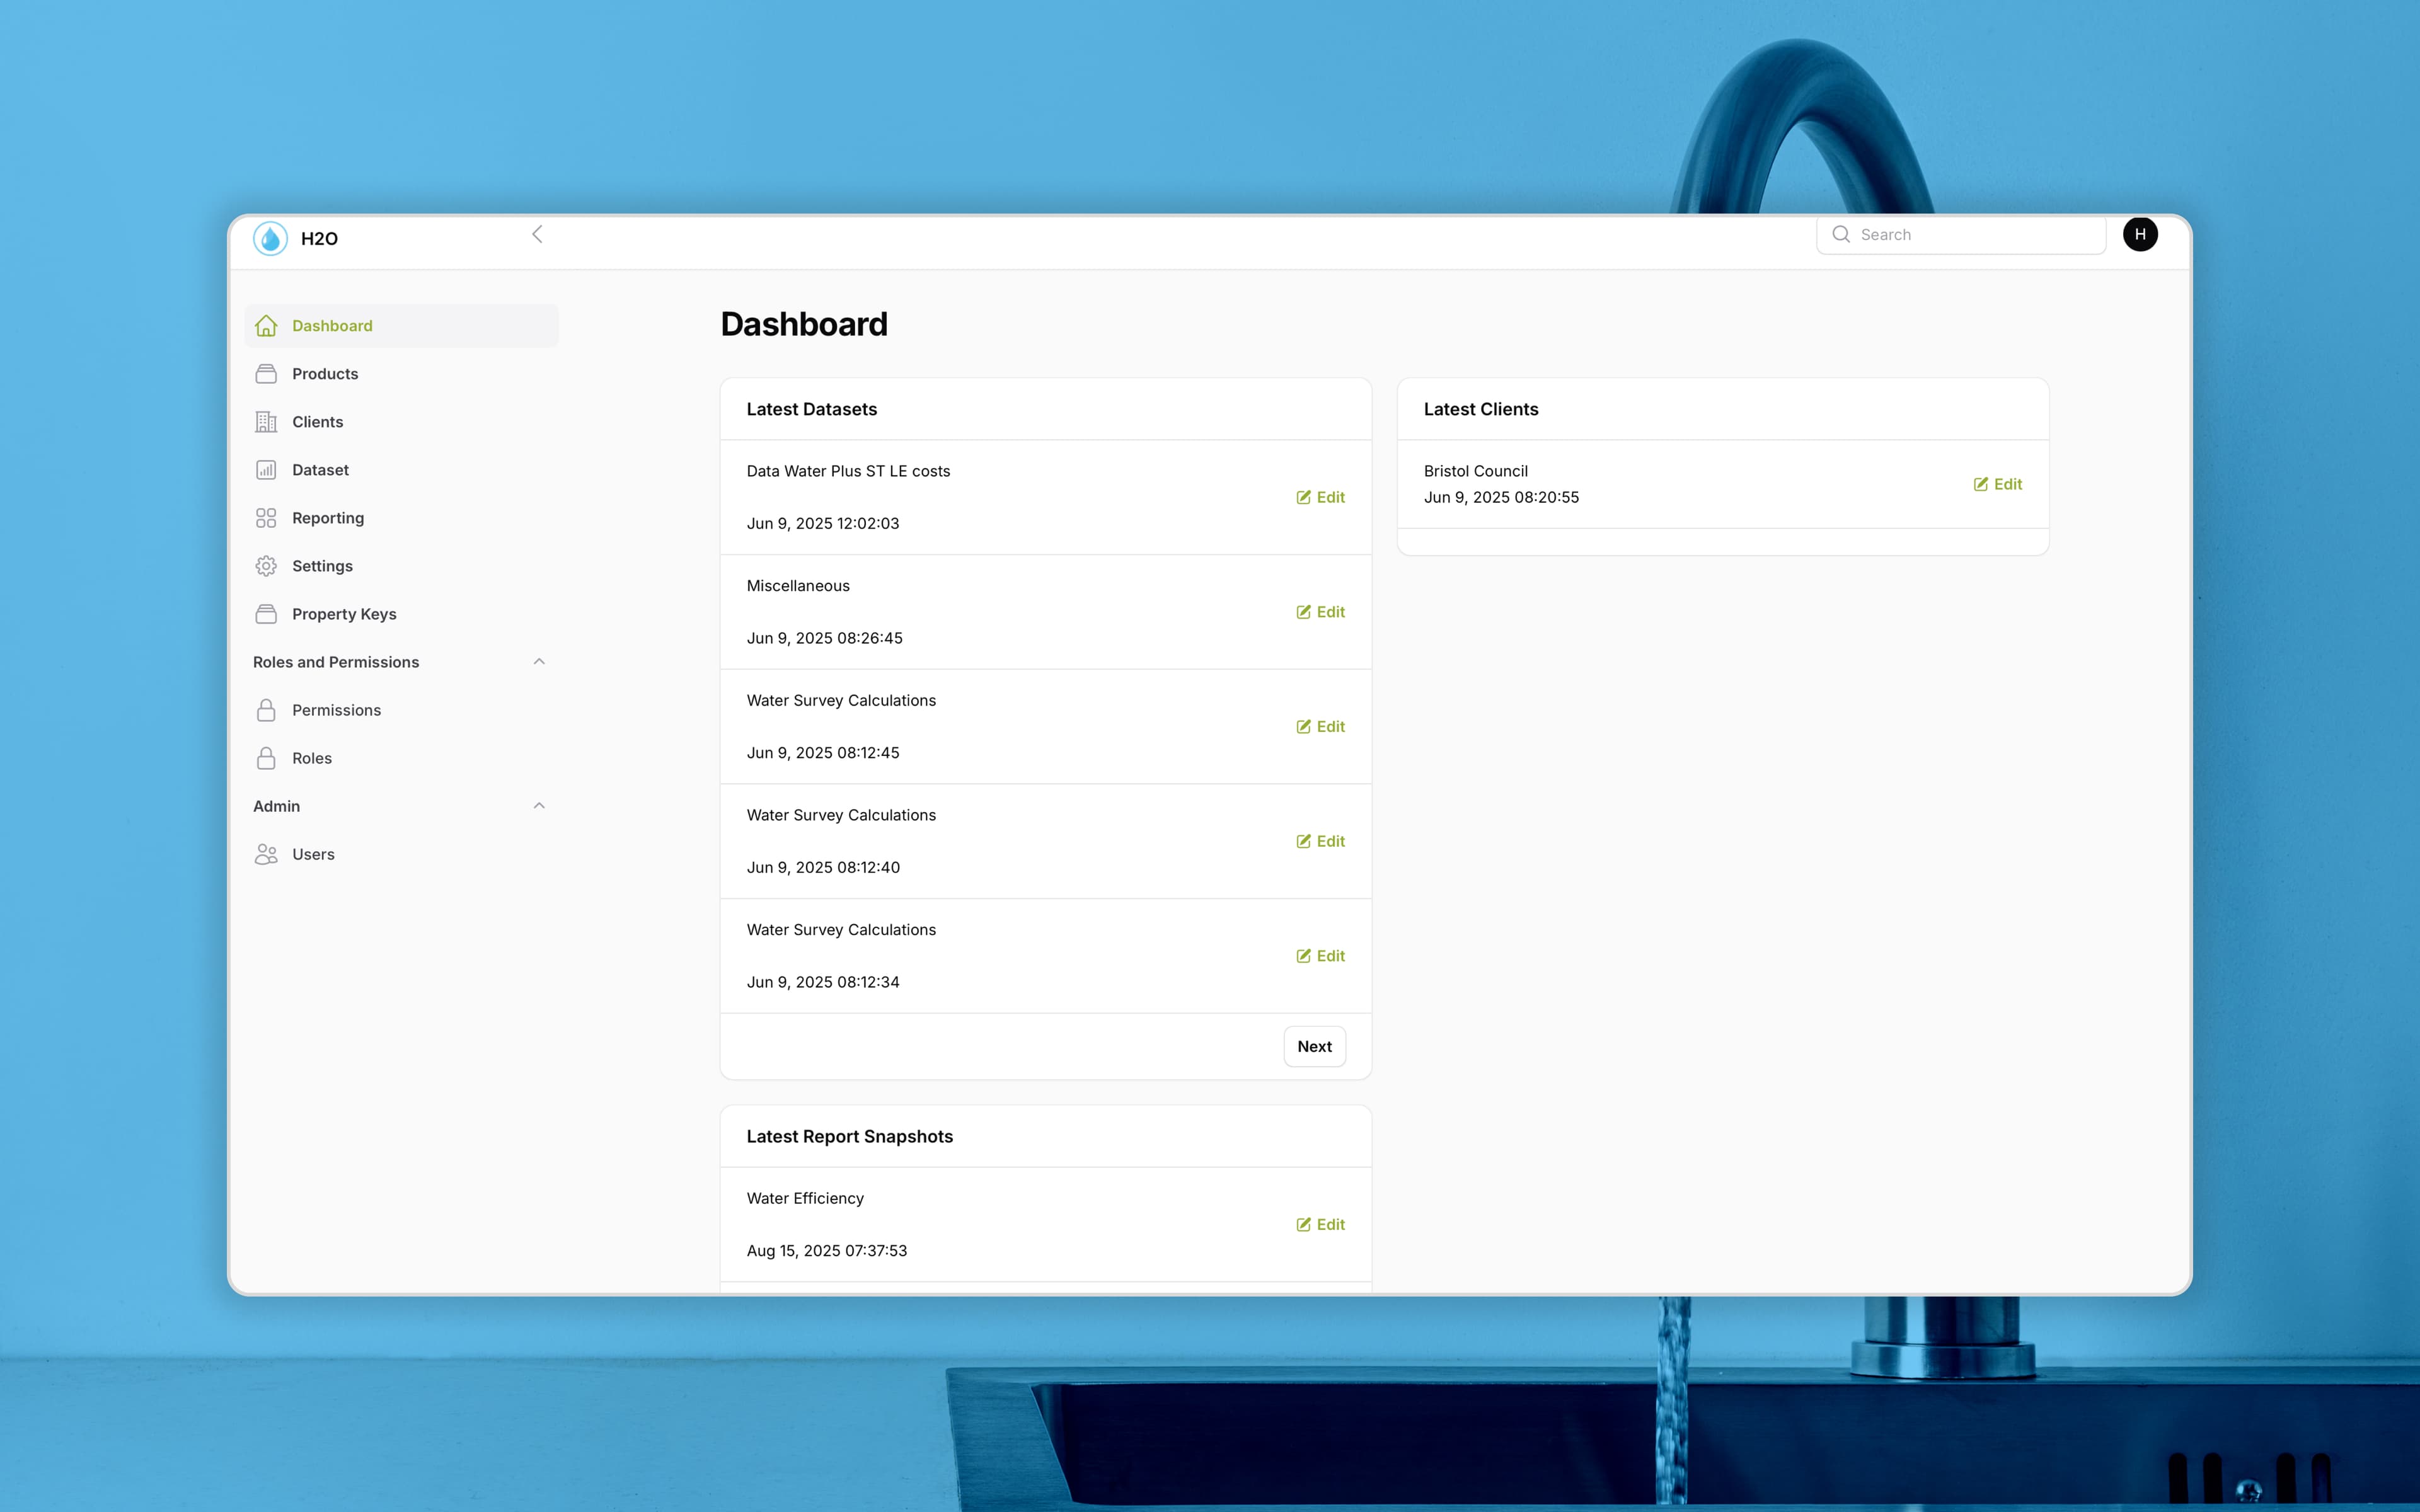Click the Clients building icon
Viewport: 2420px width, 1512px height.
coord(266,422)
